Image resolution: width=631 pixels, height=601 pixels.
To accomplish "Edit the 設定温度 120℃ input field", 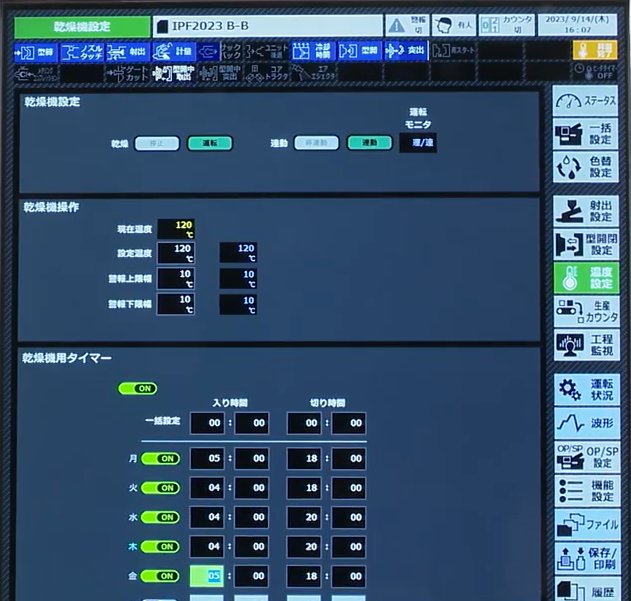I will coord(176,253).
